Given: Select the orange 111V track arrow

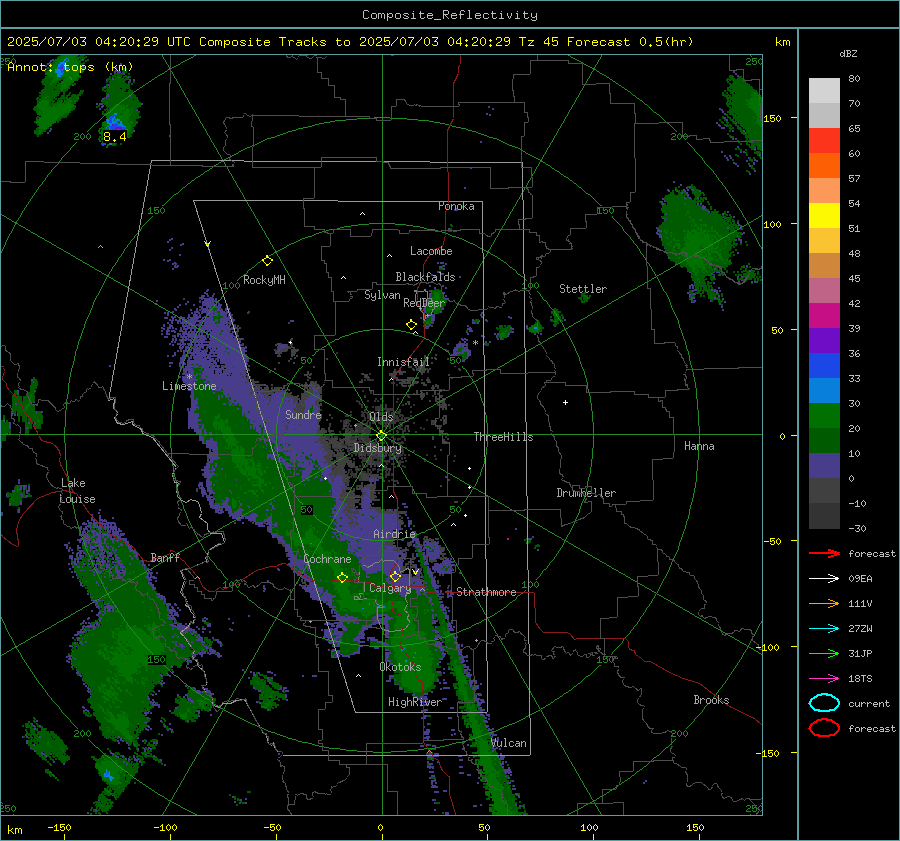Looking at the screenshot, I should click(x=824, y=603).
